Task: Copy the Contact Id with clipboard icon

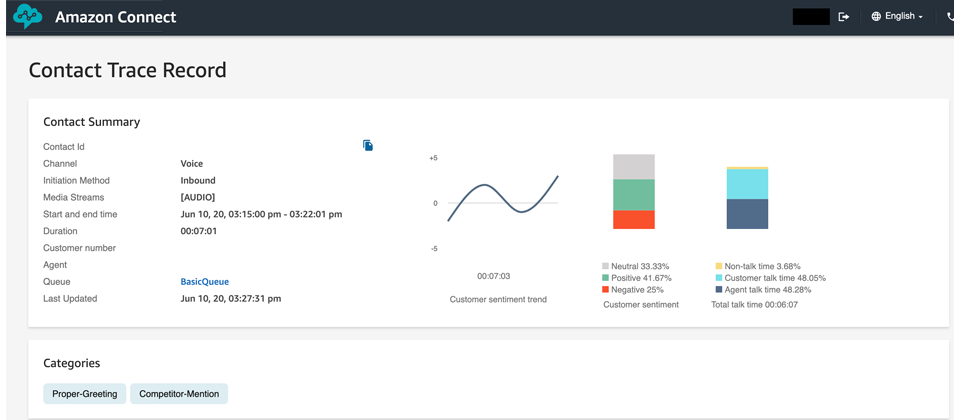Action: coord(368,145)
